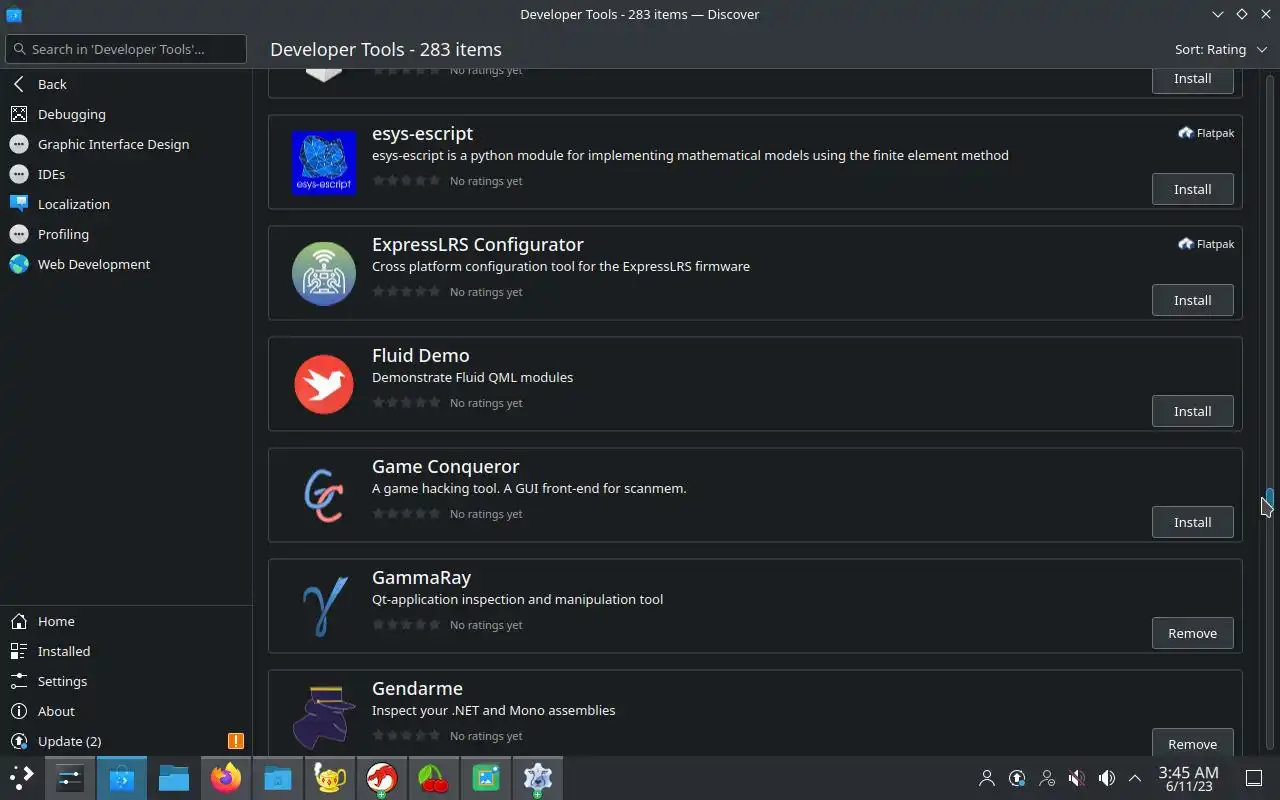Click the IDEs category icon
Image resolution: width=1280 pixels, height=800 pixels.
(x=19, y=174)
